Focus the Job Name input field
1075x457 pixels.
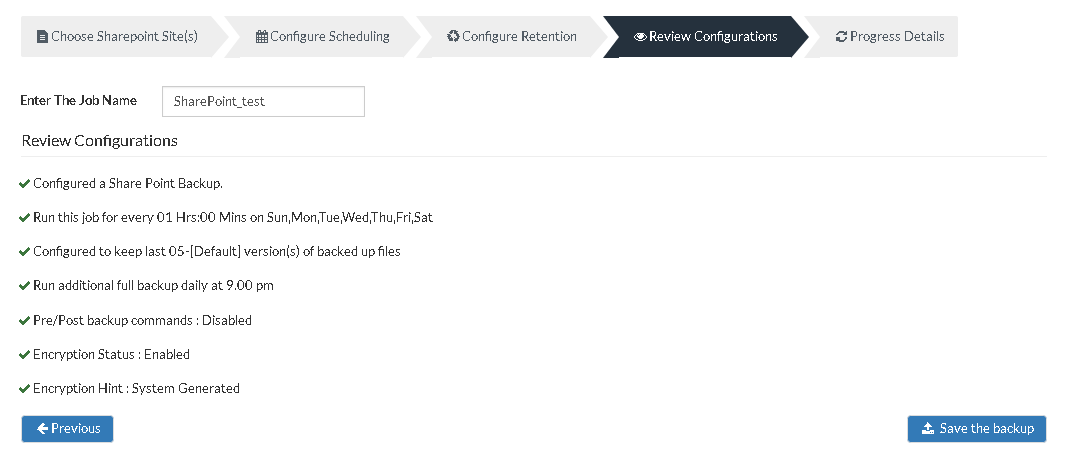click(263, 101)
